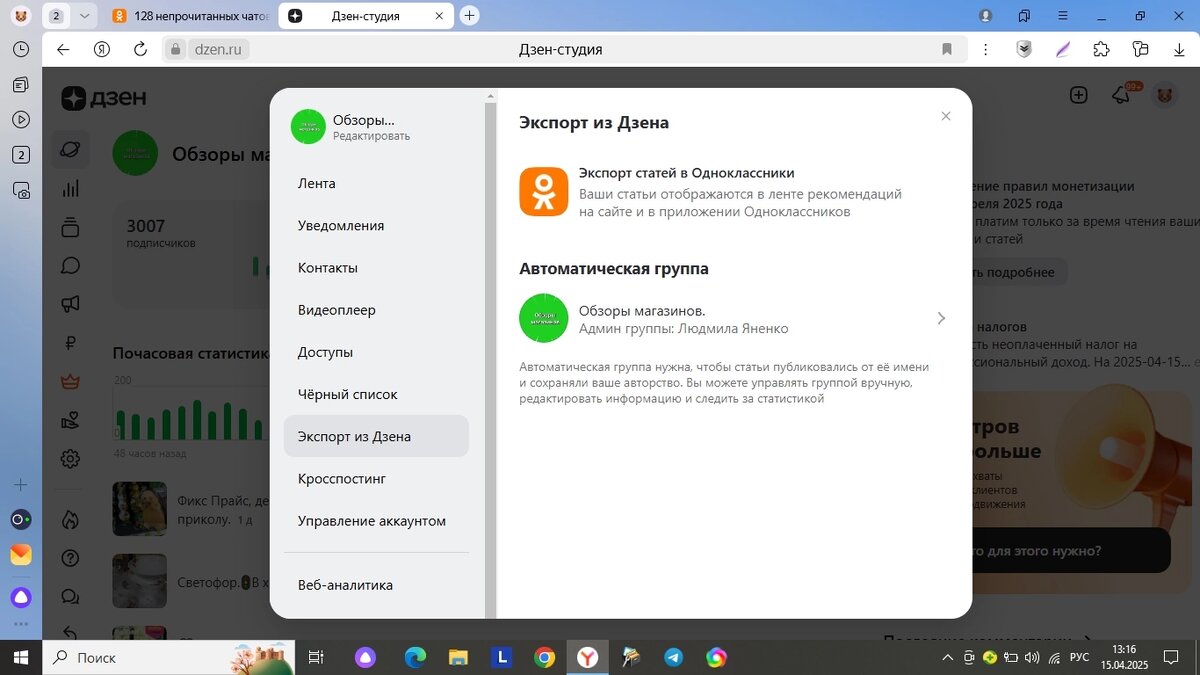Image resolution: width=1200 pixels, height=675 pixels.
Task: Select the Дзен-студия browser tab
Action: click(364, 16)
